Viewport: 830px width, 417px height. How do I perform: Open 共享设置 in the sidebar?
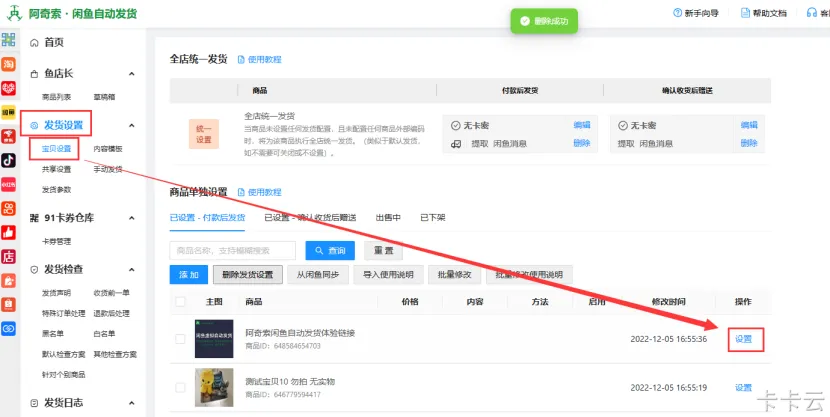tap(56, 169)
